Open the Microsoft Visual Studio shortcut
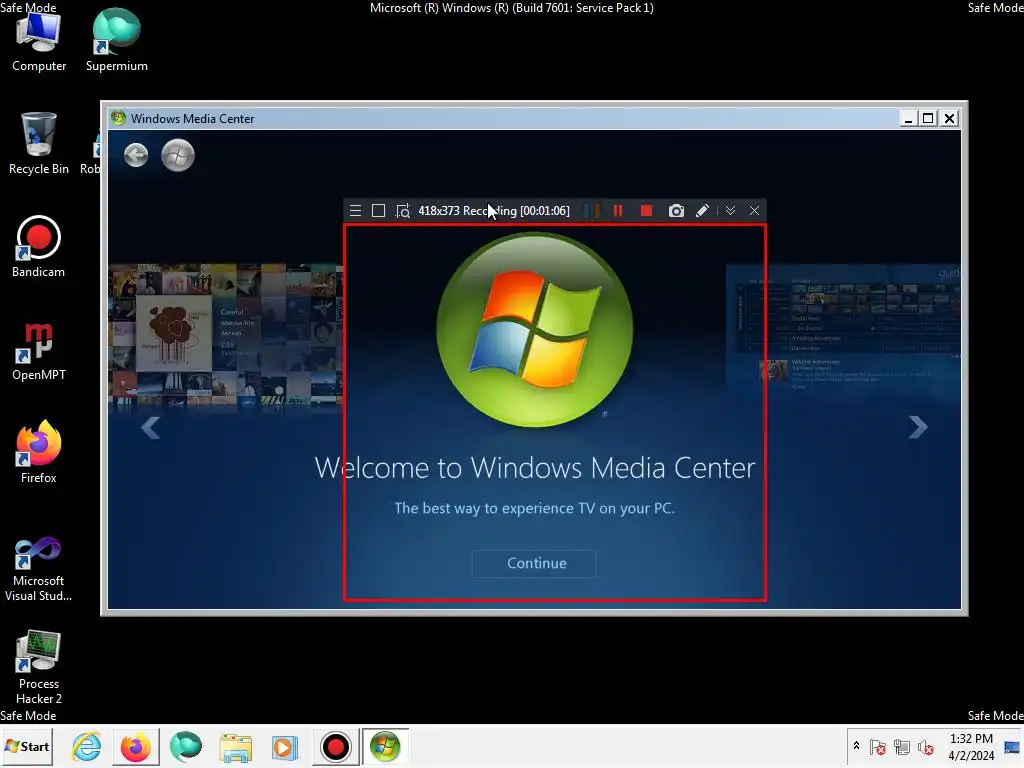This screenshot has height=768, width=1024. click(x=39, y=568)
